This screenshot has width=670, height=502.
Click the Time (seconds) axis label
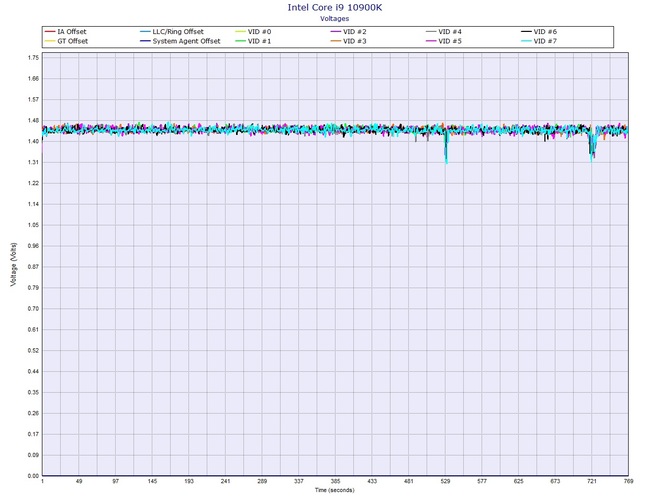click(335, 490)
